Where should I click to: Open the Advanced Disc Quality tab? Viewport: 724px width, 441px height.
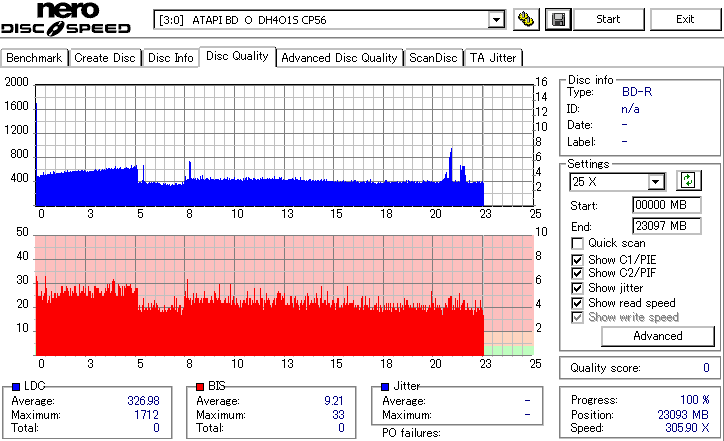click(x=339, y=58)
